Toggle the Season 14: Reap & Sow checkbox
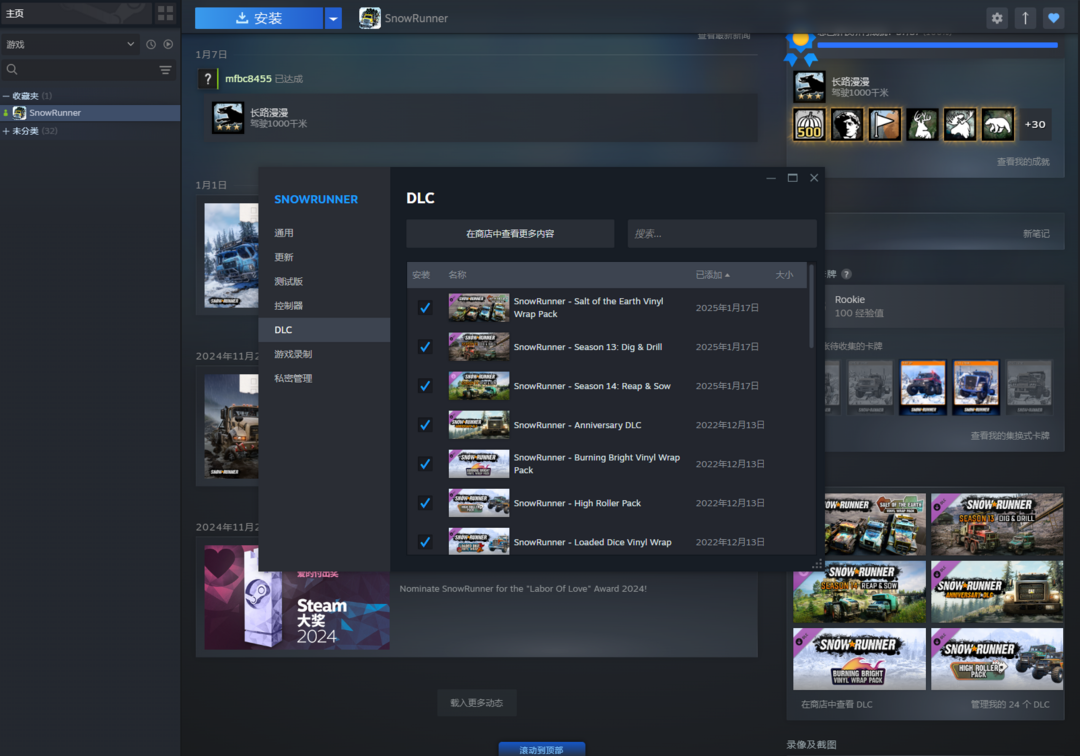The image size is (1080, 756). coord(425,386)
